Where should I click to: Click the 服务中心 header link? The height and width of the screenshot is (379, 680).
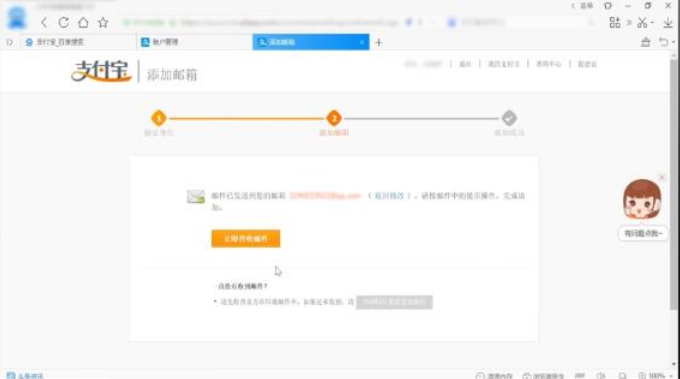coord(549,64)
